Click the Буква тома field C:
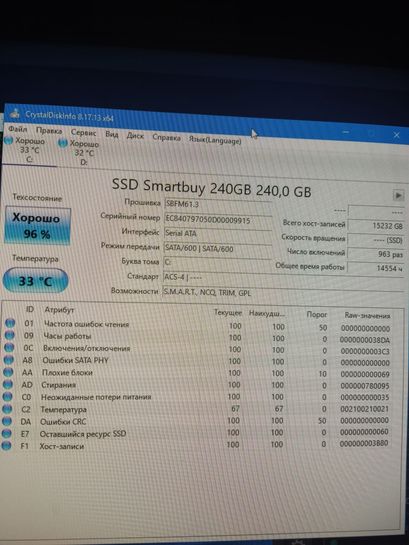Viewport: 409px width, 545px height. [x=218, y=262]
